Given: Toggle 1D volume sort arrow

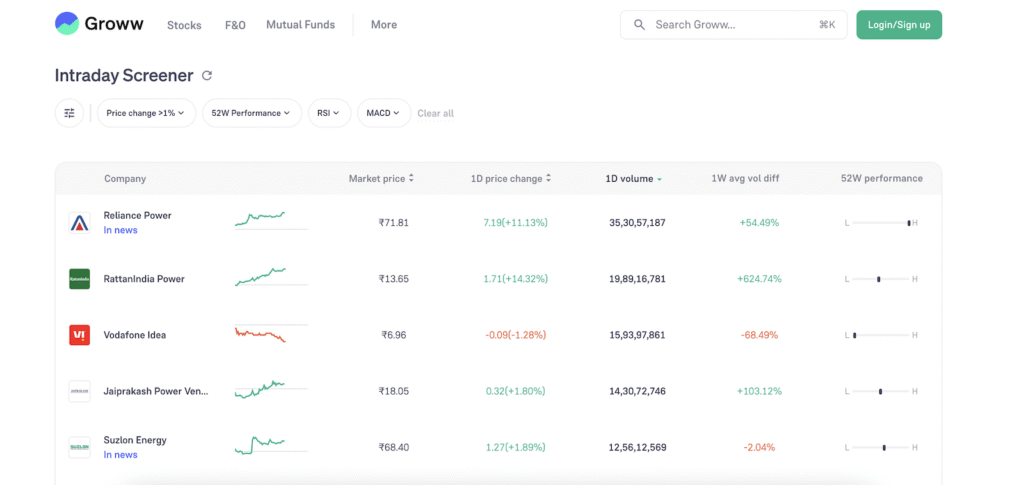Looking at the screenshot, I should pyautogui.click(x=660, y=179).
